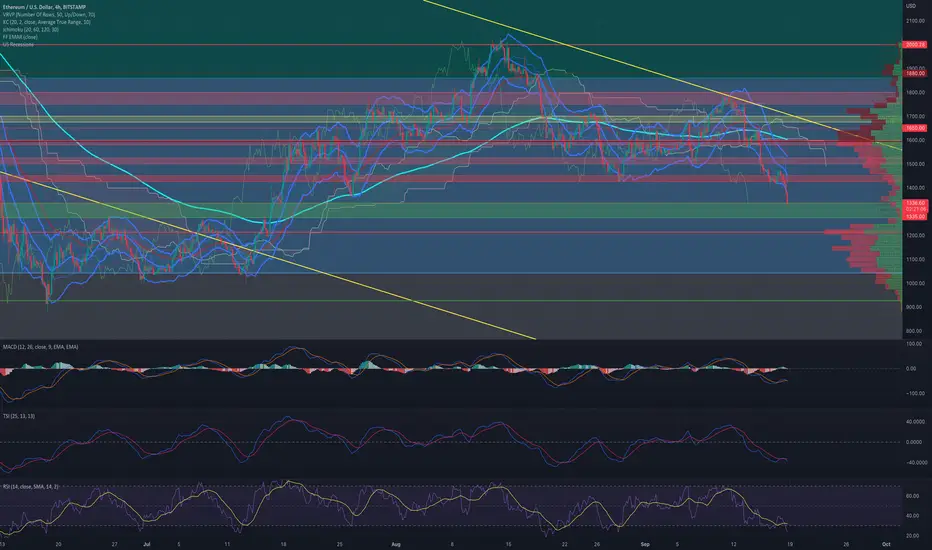Click the RSI (14, close, SMA) pane label
This screenshot has width=932, height=550.
click(x=30, y=487)
